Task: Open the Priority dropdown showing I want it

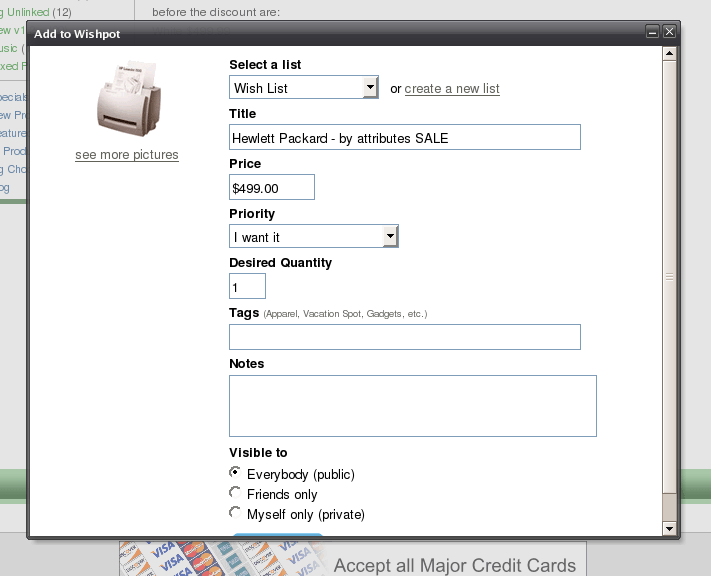Action: tap(314, 236)
